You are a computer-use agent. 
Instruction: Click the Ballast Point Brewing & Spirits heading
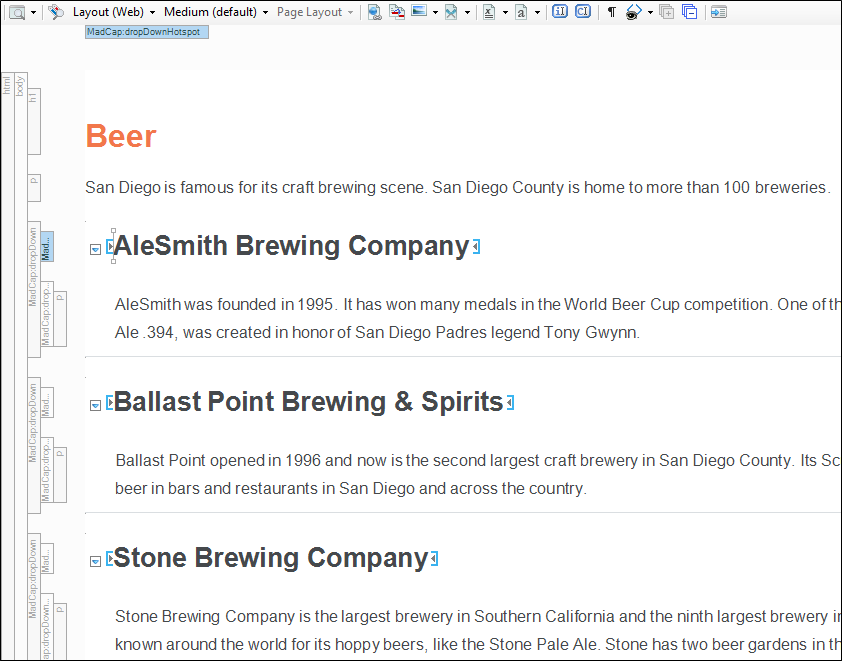pyautogui.click(x=308, y=402)
